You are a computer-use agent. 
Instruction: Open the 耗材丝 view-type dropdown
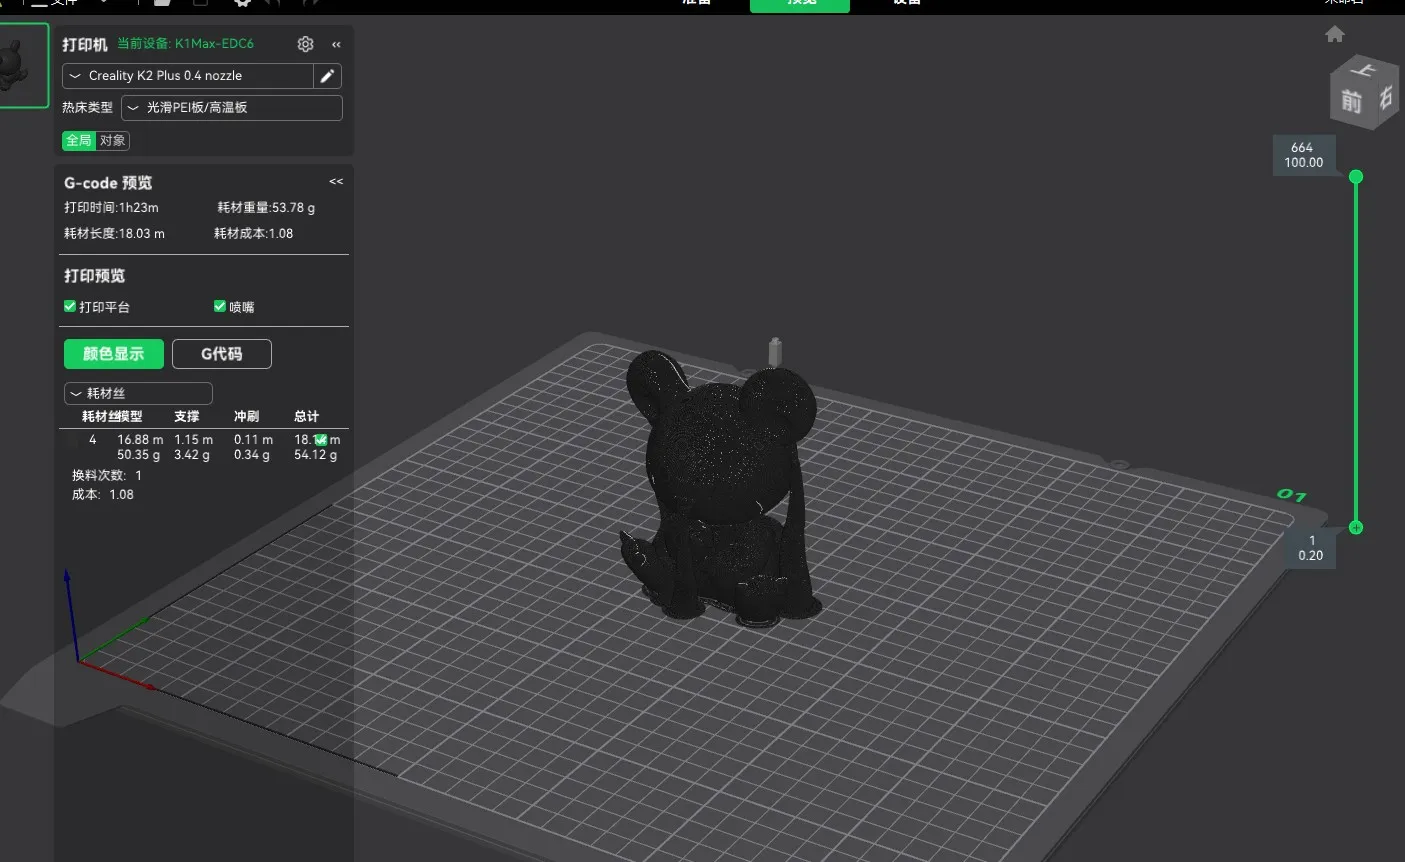[138, 394]
